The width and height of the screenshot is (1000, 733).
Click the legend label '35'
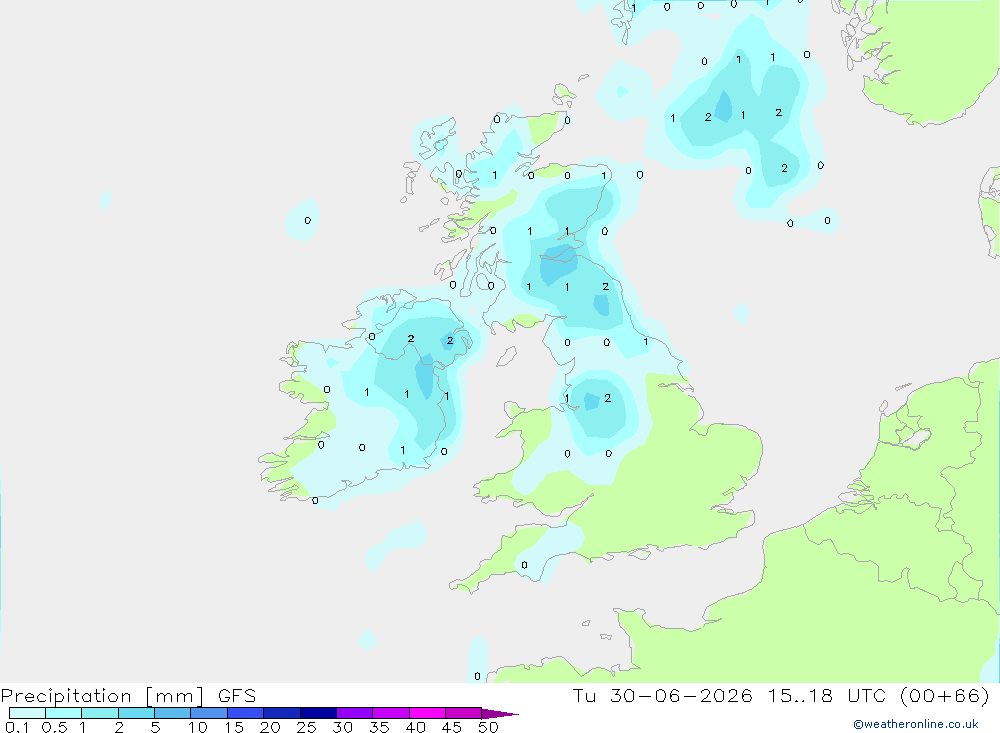pyautogui.click(x=379, y=727)
